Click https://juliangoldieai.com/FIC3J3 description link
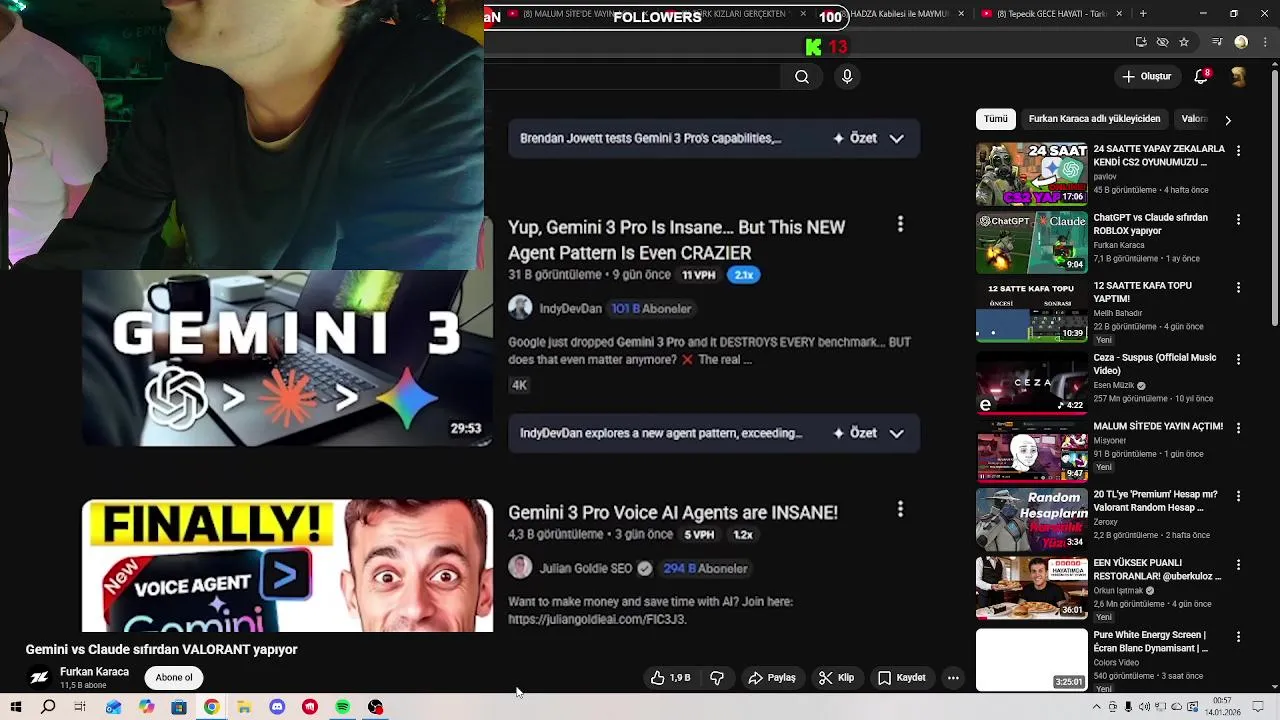 (x=597, y=620)
